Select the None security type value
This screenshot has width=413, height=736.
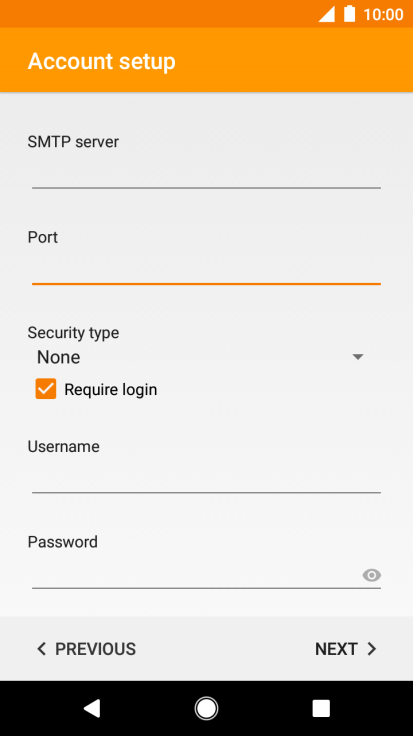point(59,358)
